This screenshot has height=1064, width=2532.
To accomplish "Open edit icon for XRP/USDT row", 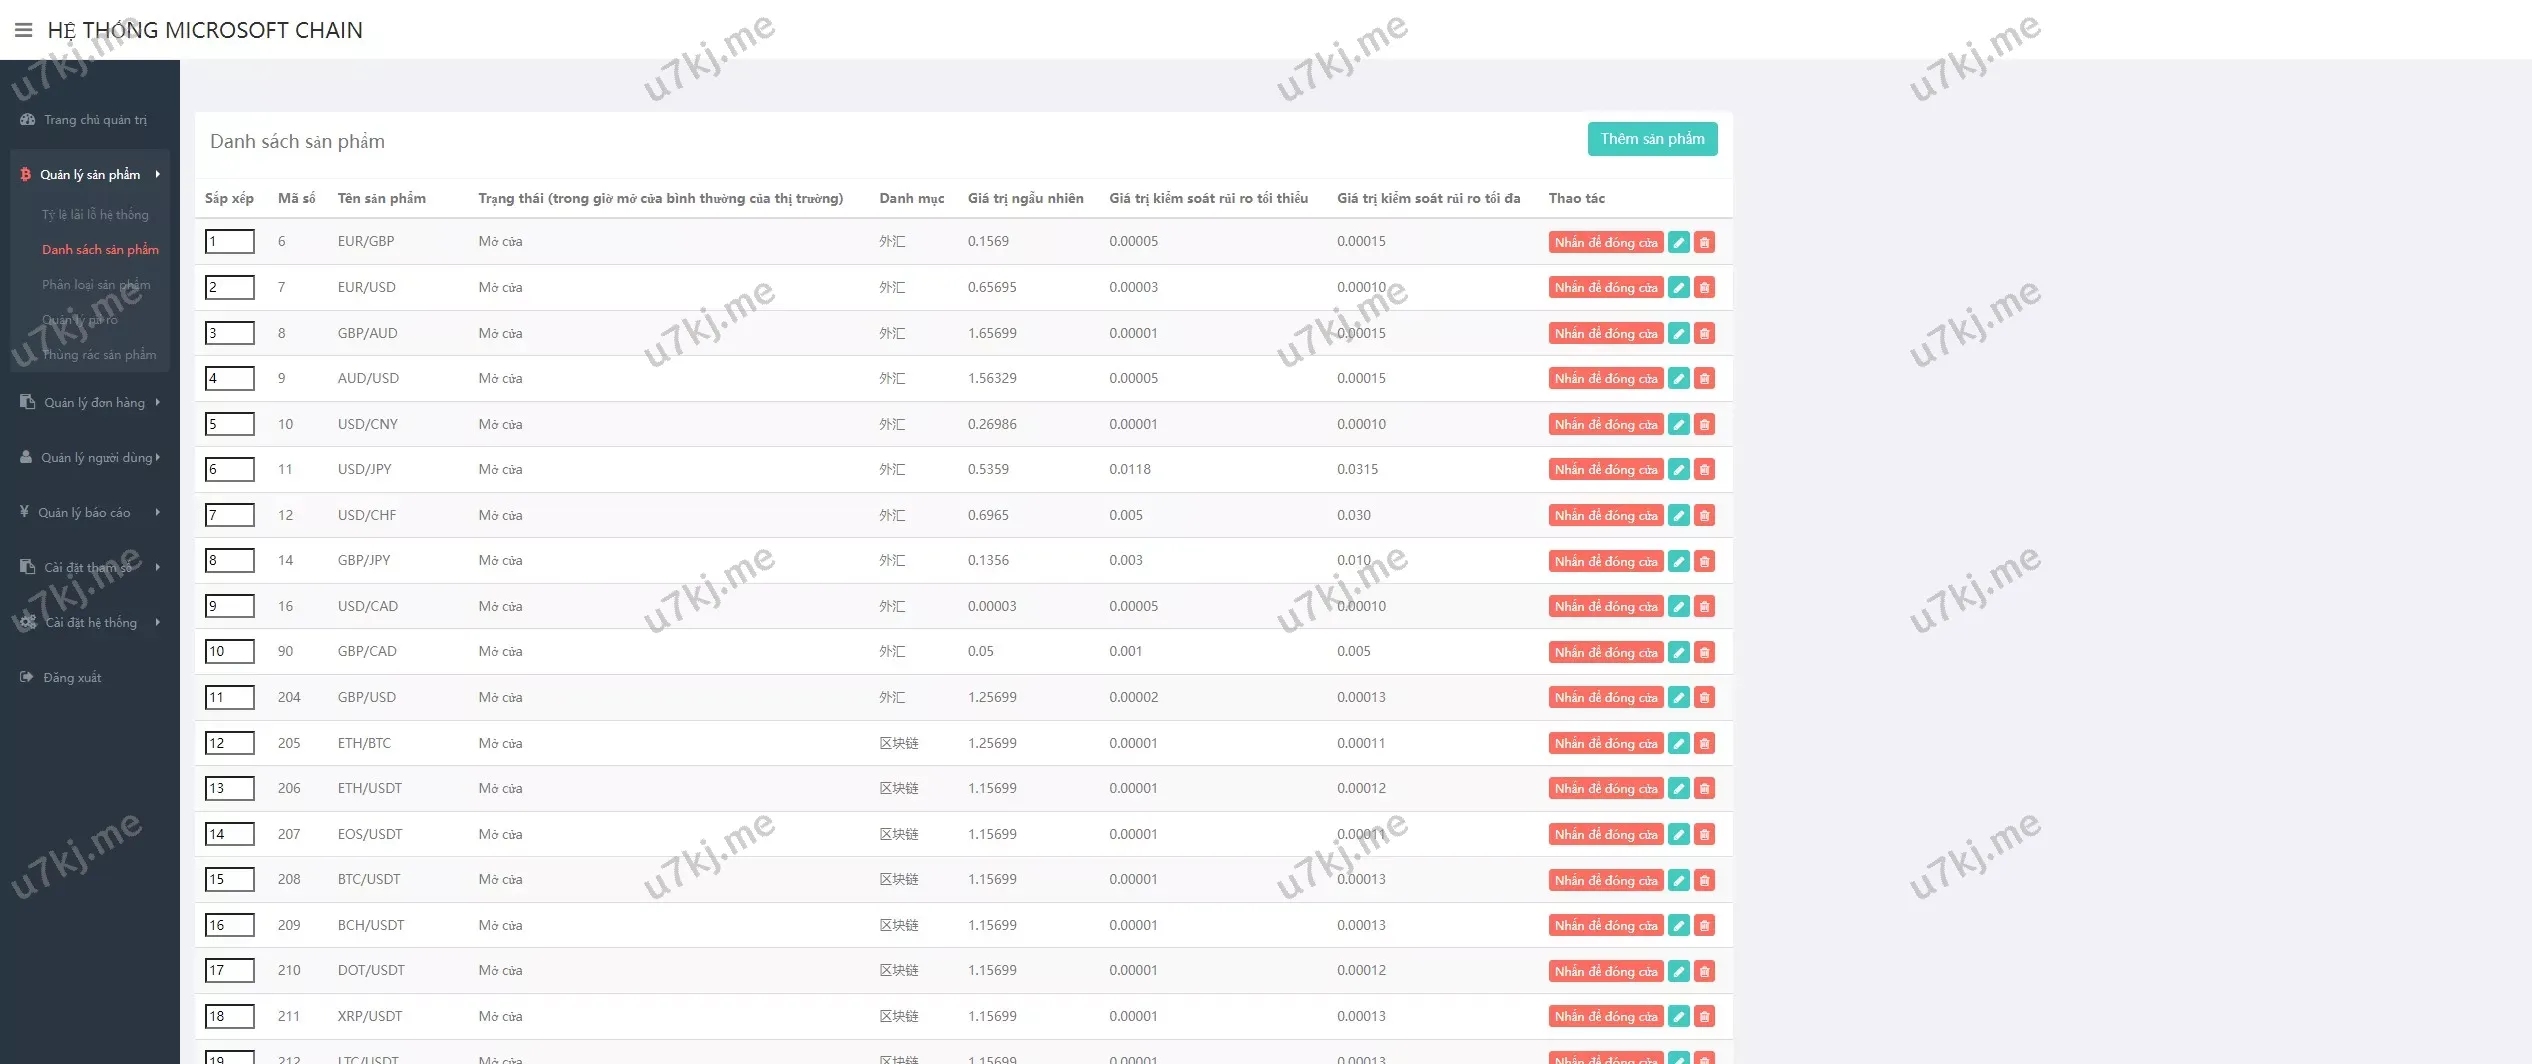I will (1679, 1016).
